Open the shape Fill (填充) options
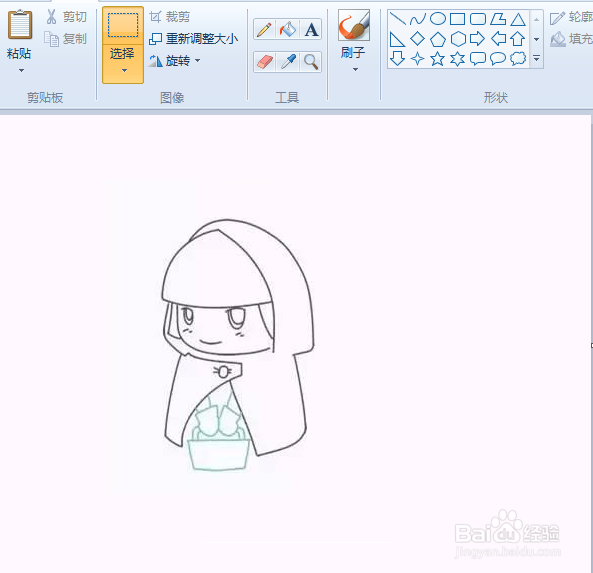The image size is (593, 573). tap(571, 39)
